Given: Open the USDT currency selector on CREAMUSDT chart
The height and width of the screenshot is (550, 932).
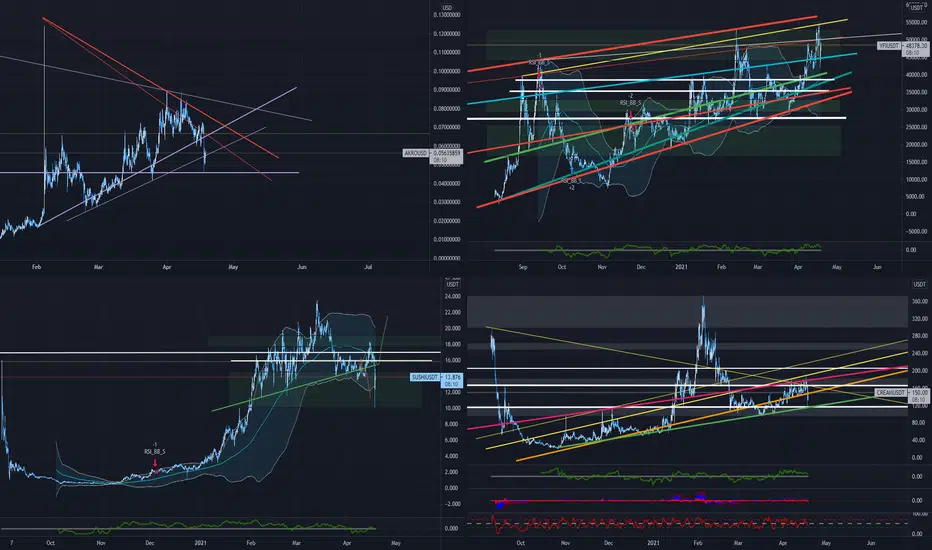Looking at the screenshot, I should [x=919, y=284].
